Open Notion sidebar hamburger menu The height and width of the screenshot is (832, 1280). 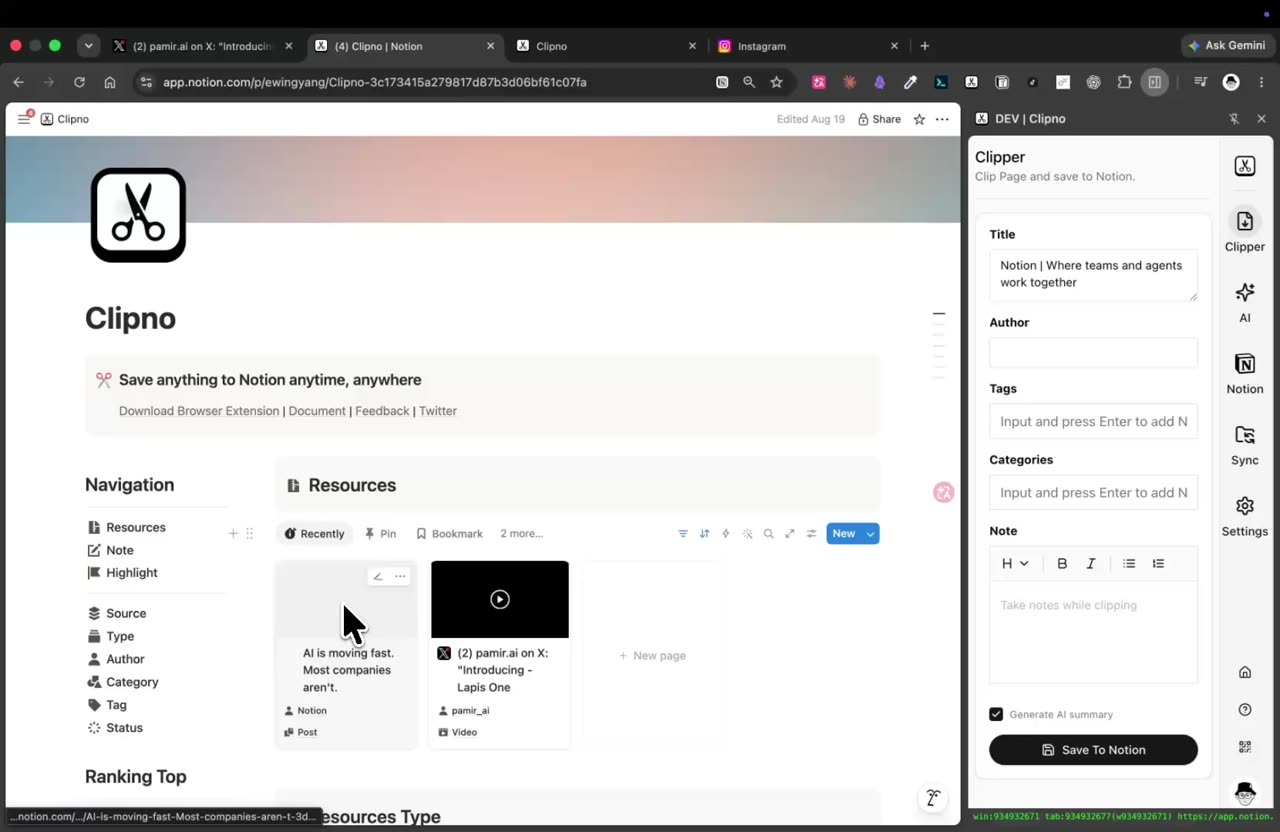tap(24, 119)
